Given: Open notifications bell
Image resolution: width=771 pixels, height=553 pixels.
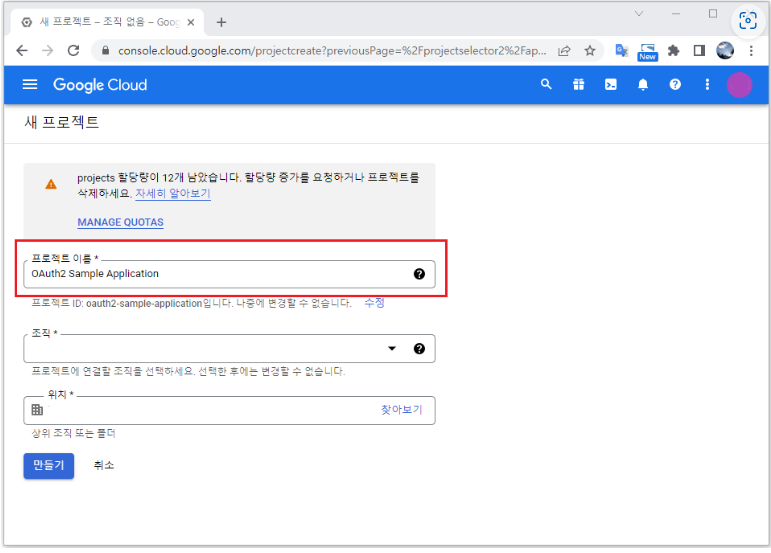Looking at the screenshot, I should pos(643,85).
